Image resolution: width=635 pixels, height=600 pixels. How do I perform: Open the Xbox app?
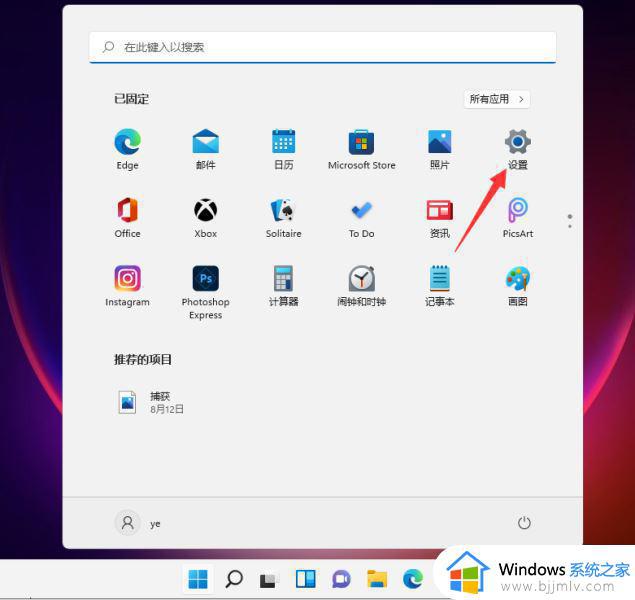point(205,218)
